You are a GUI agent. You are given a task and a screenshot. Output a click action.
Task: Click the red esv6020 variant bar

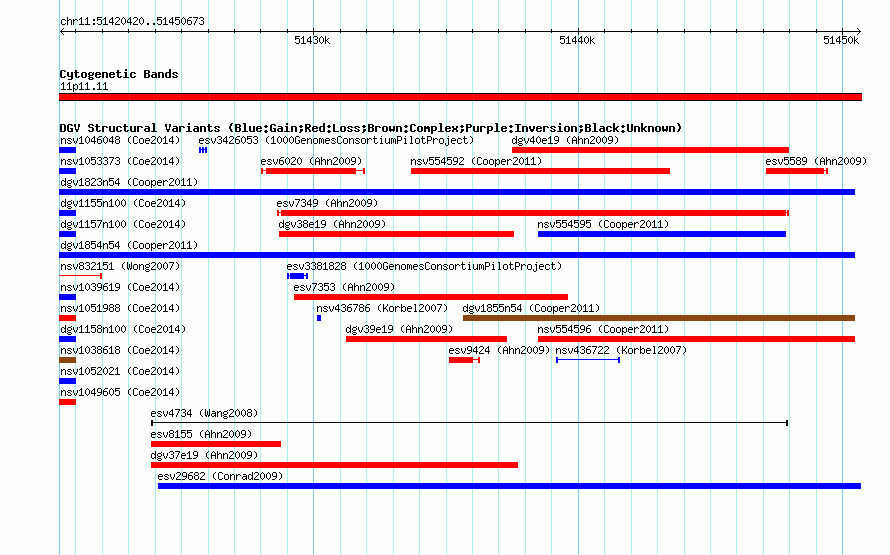point(313,171)
